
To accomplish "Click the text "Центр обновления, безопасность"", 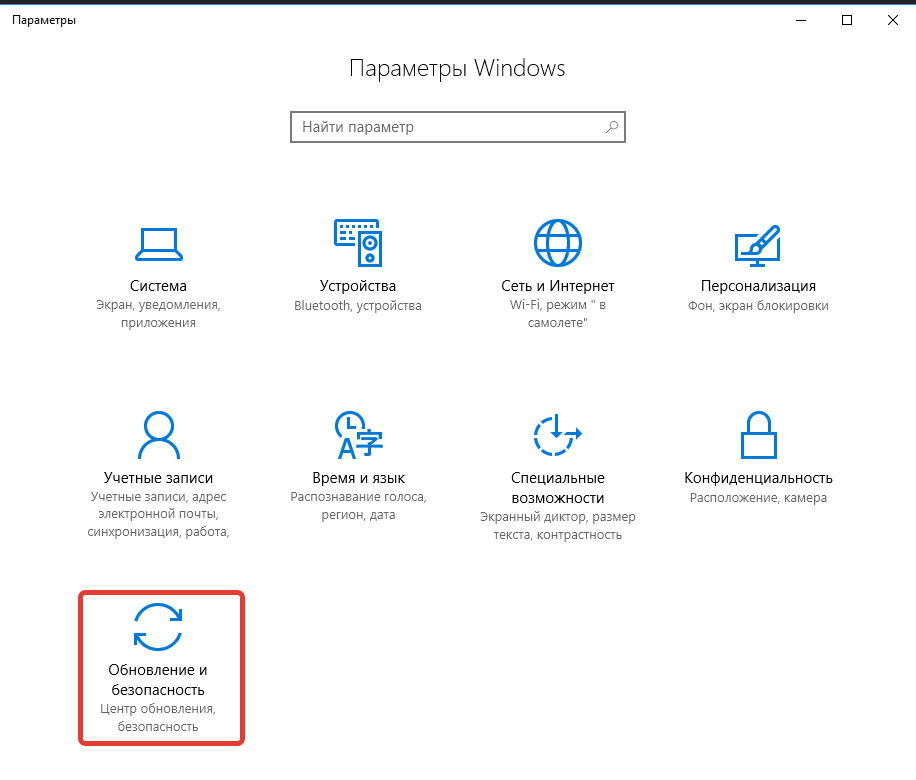I will pyautogui.click(x=158, y=717).
